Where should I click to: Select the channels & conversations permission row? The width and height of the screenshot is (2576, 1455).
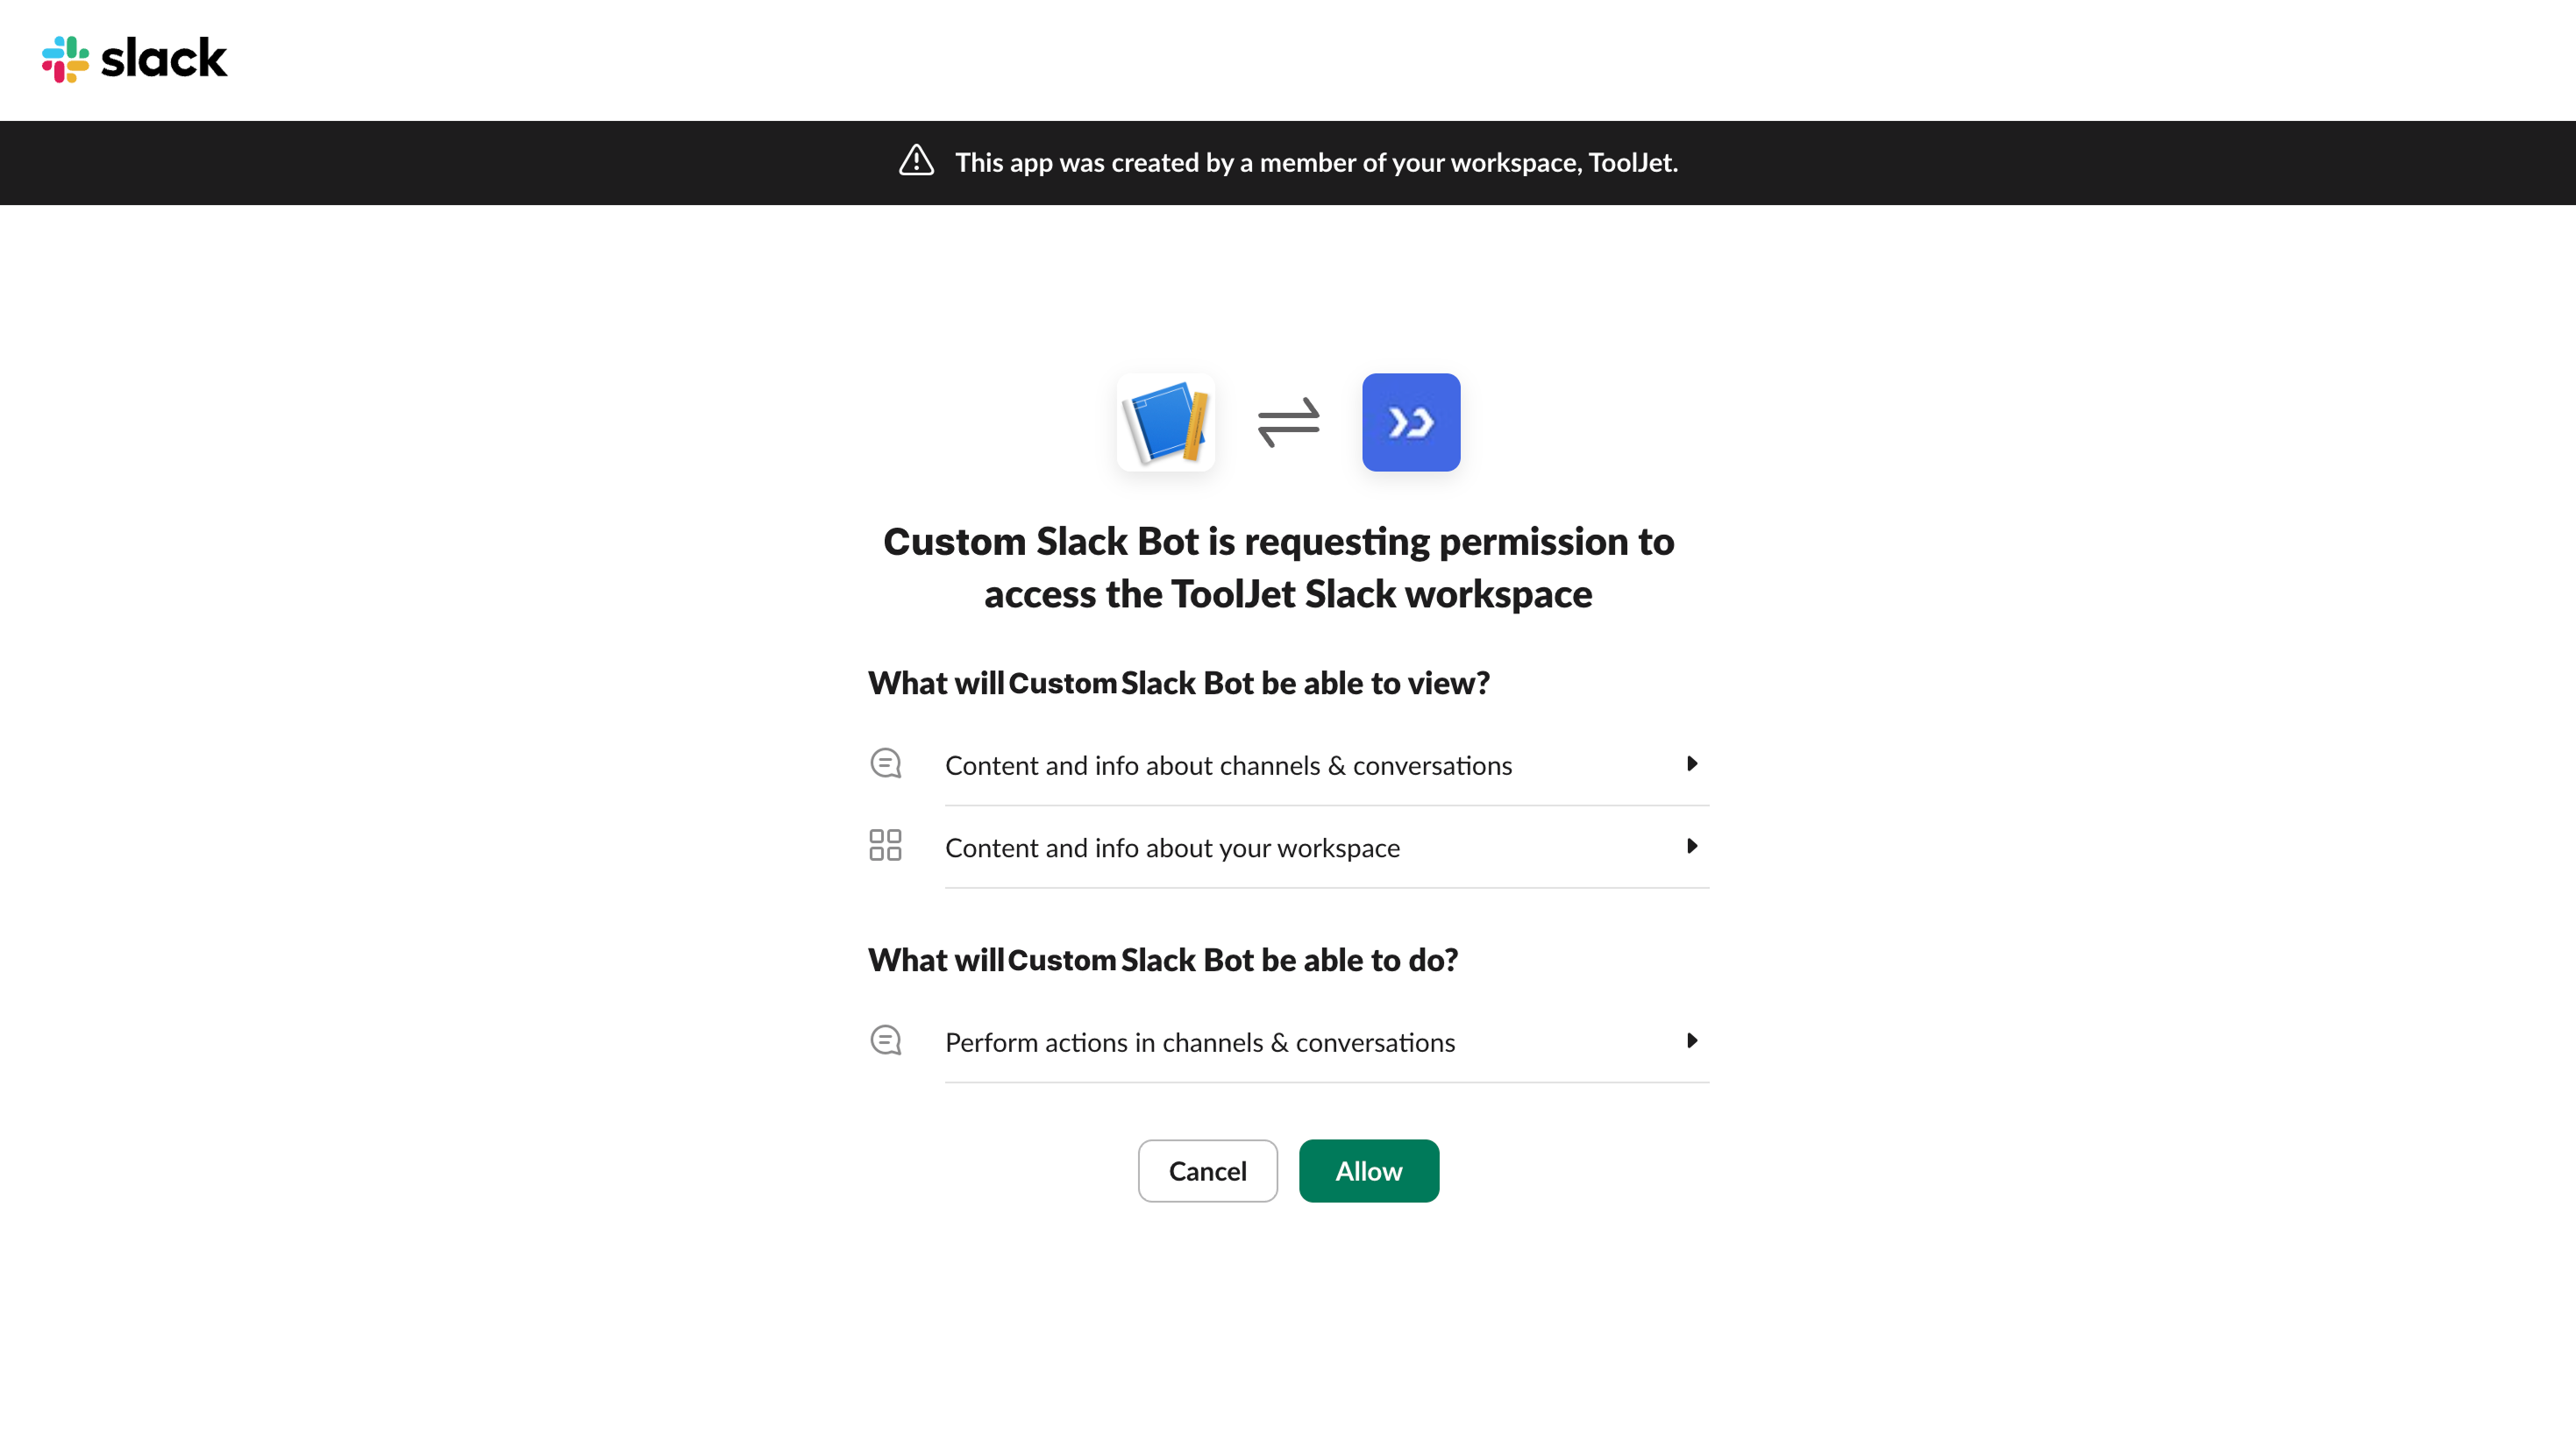1228,764
